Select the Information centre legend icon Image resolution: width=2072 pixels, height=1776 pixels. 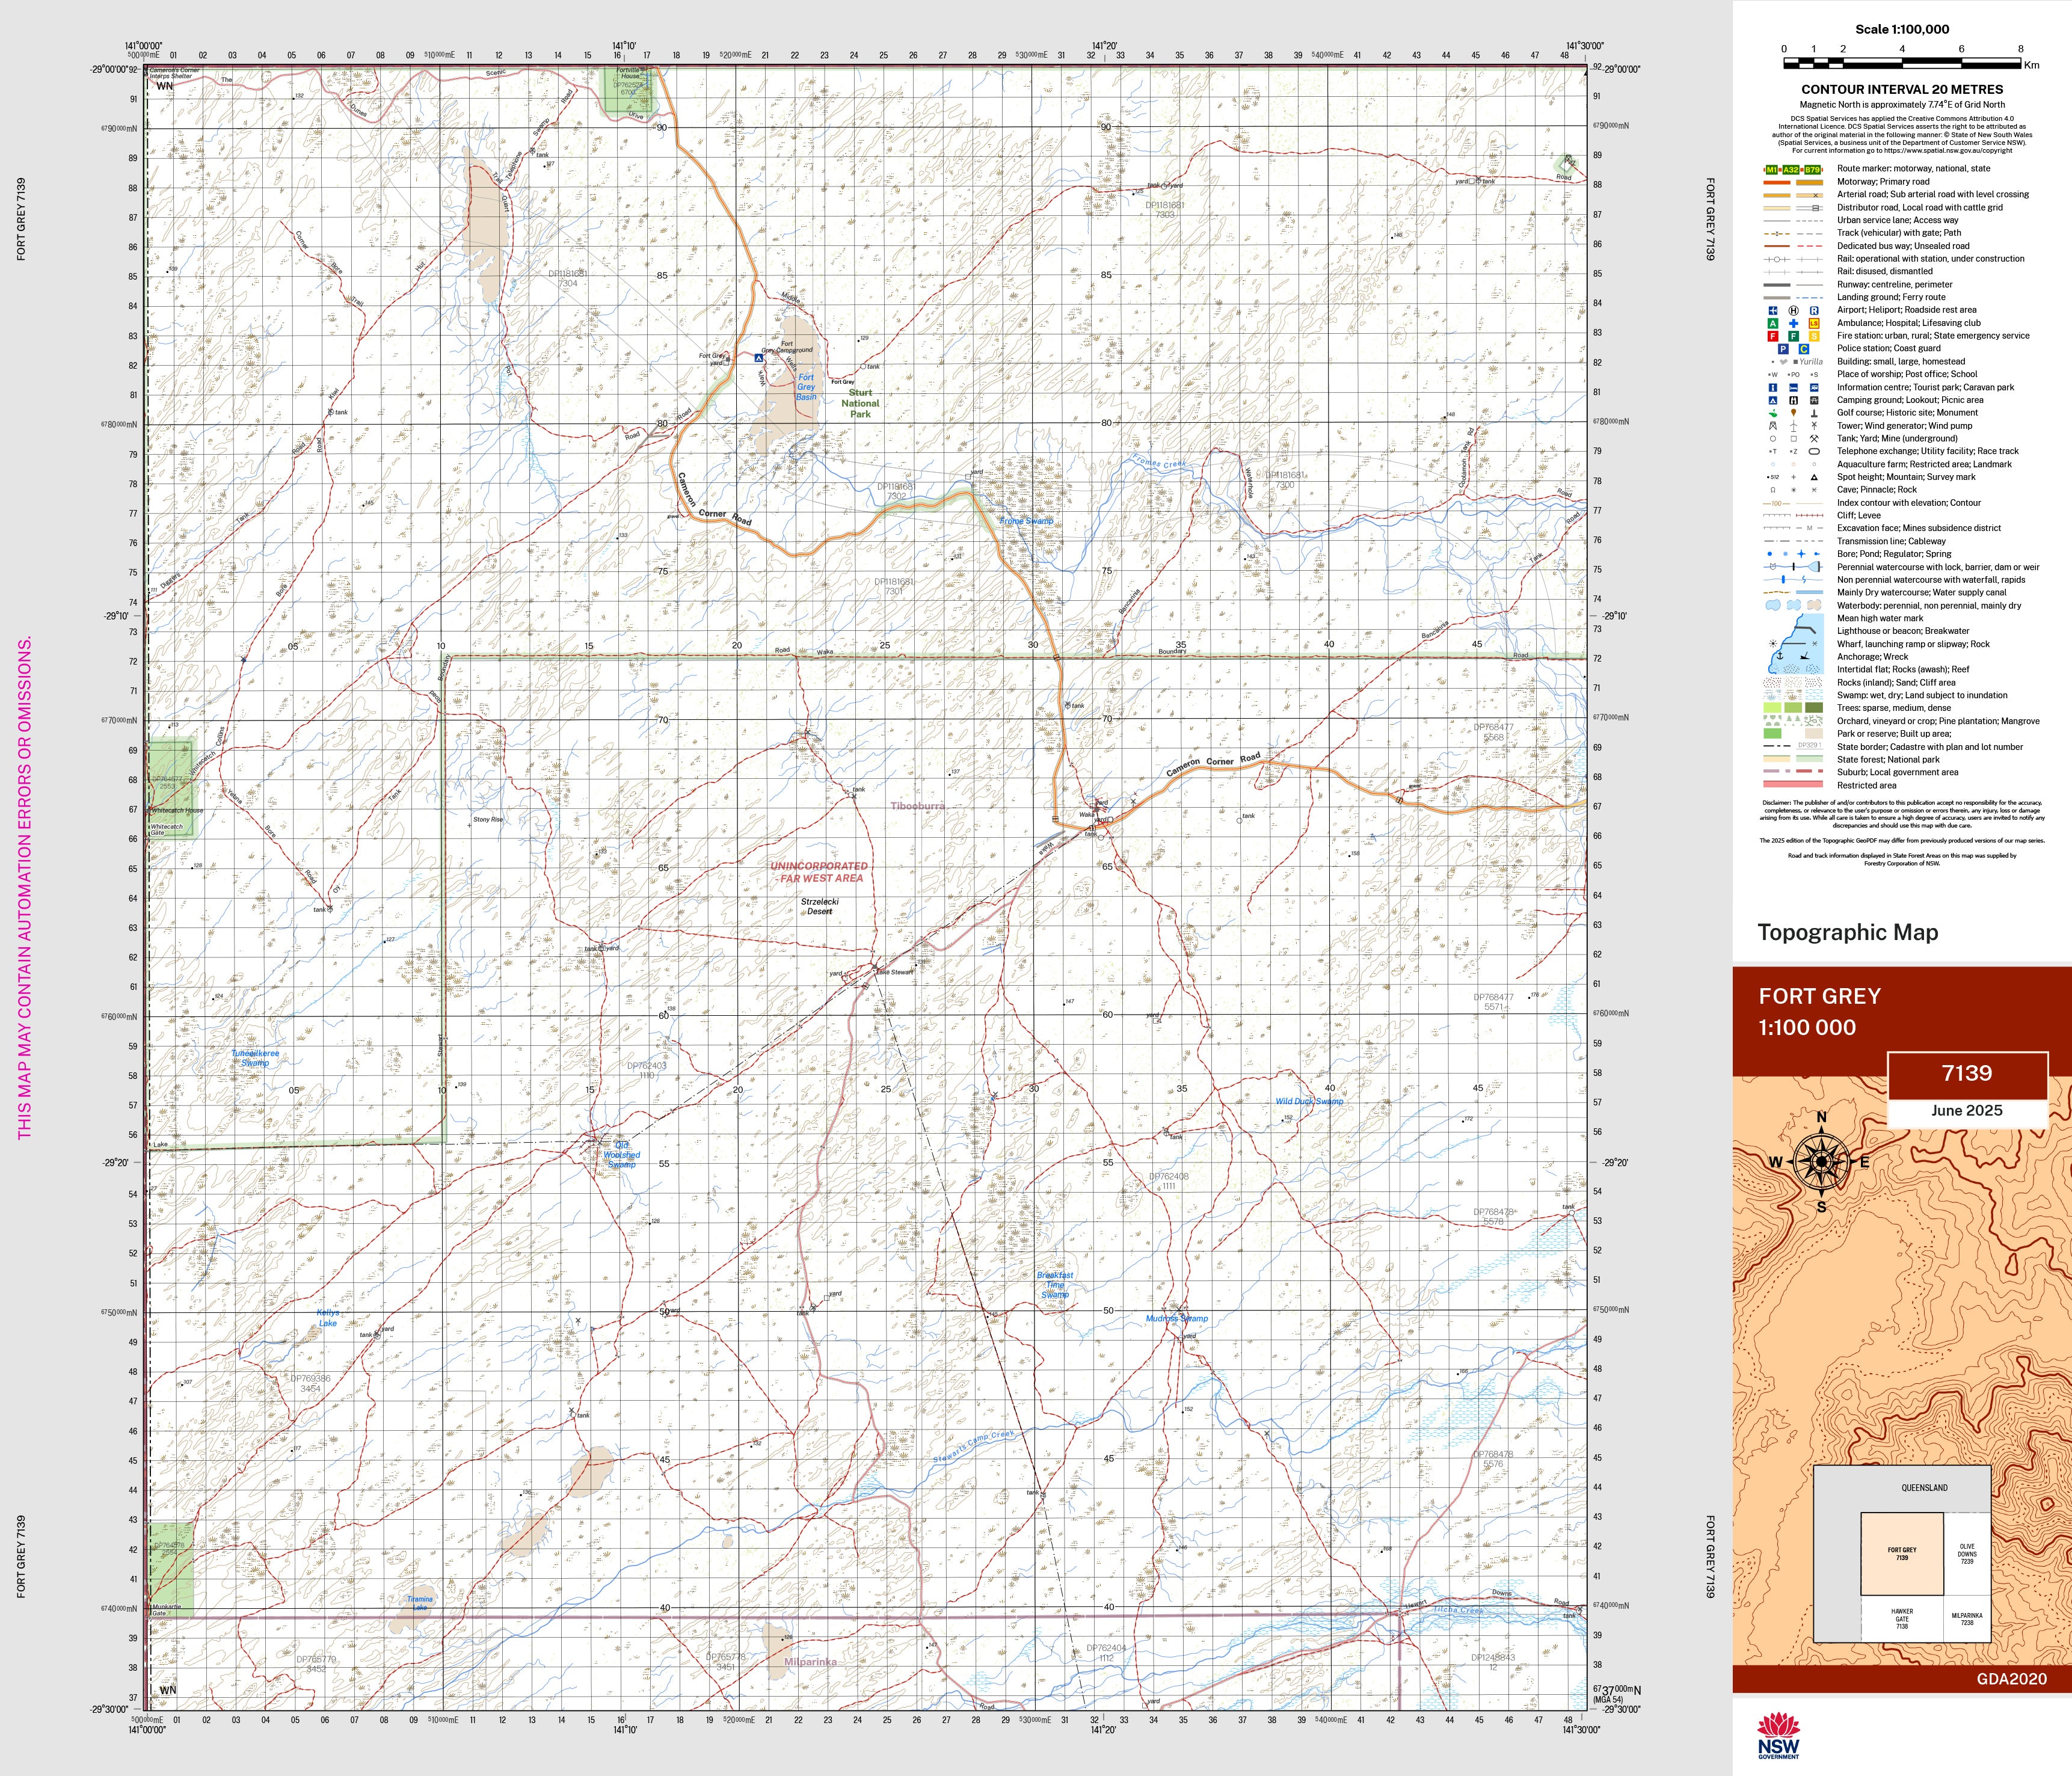coord(1773,387)
